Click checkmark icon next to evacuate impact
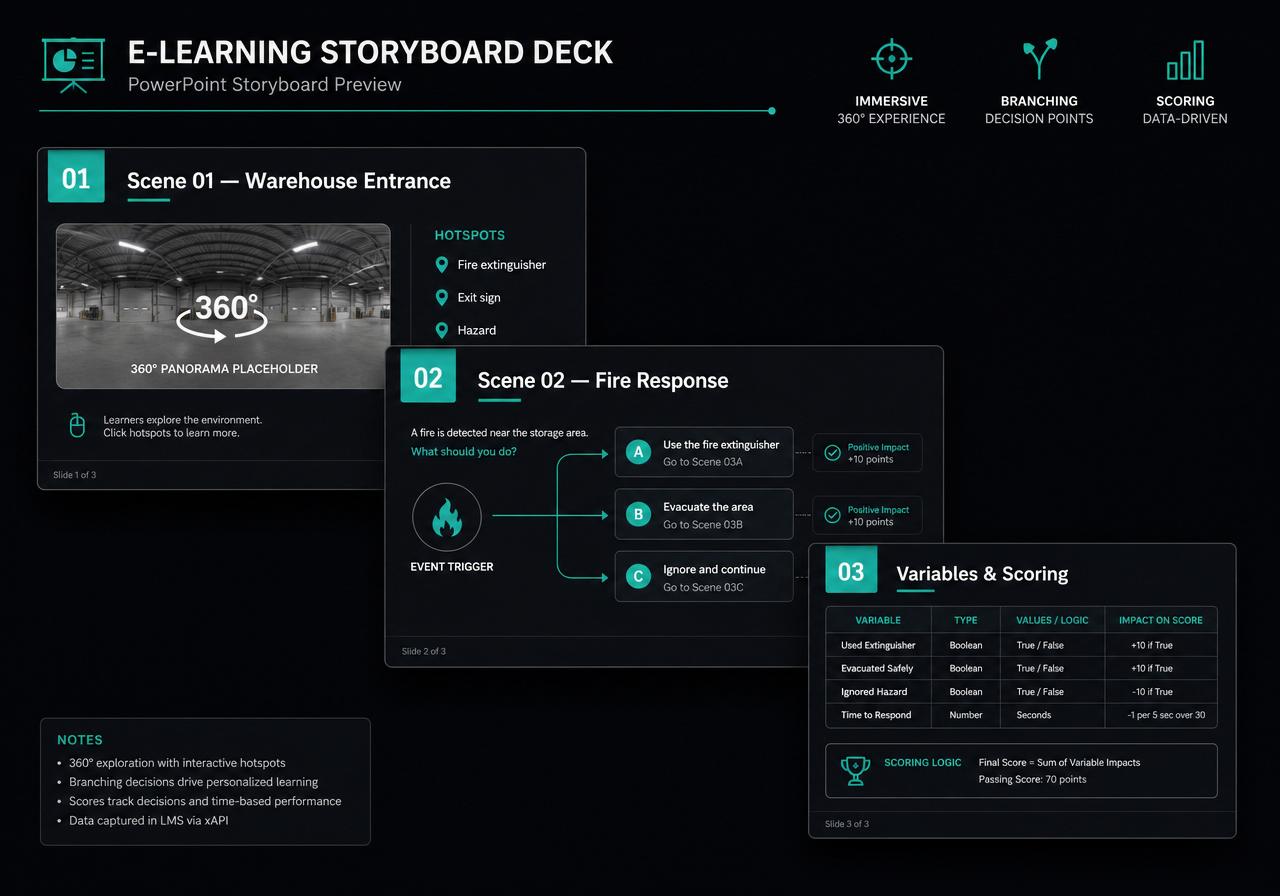1280x896 pixels. [832, 515]
